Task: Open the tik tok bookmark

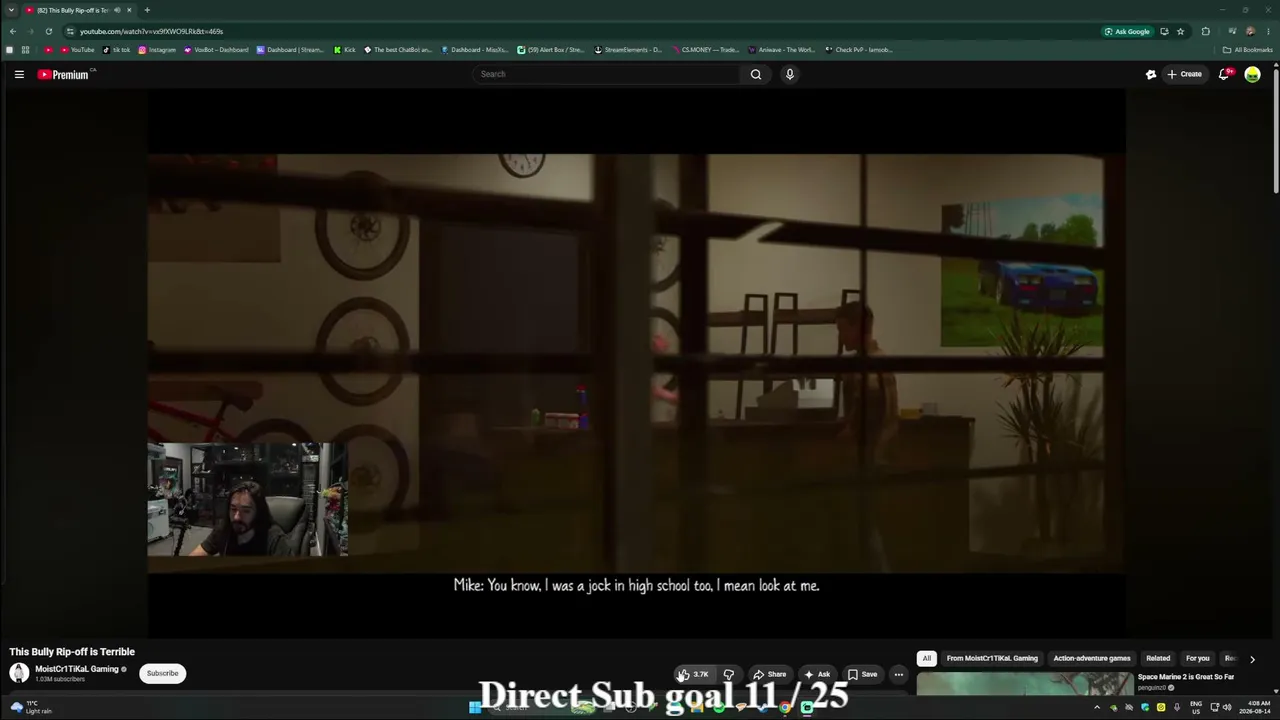Action: [117, 49]
